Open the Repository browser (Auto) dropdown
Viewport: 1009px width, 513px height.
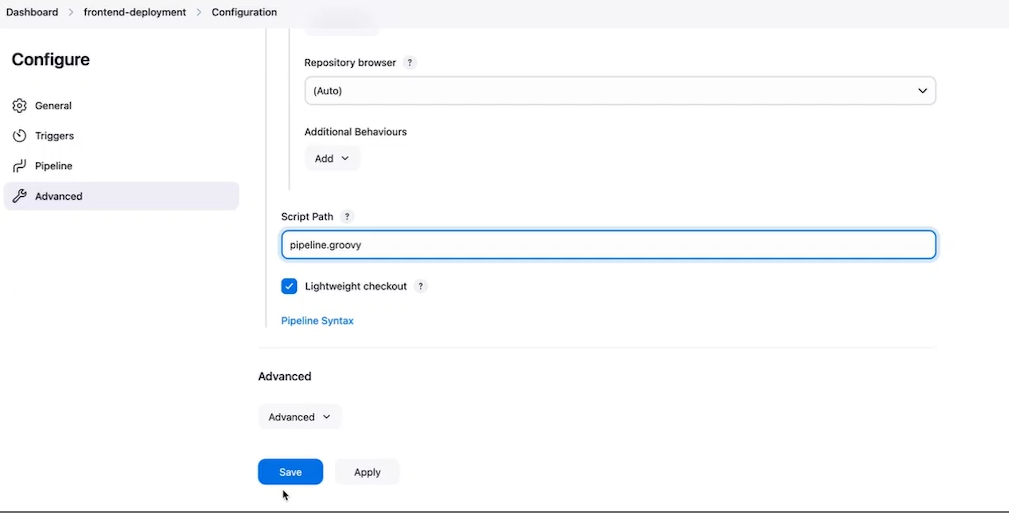tap(620, 91)
